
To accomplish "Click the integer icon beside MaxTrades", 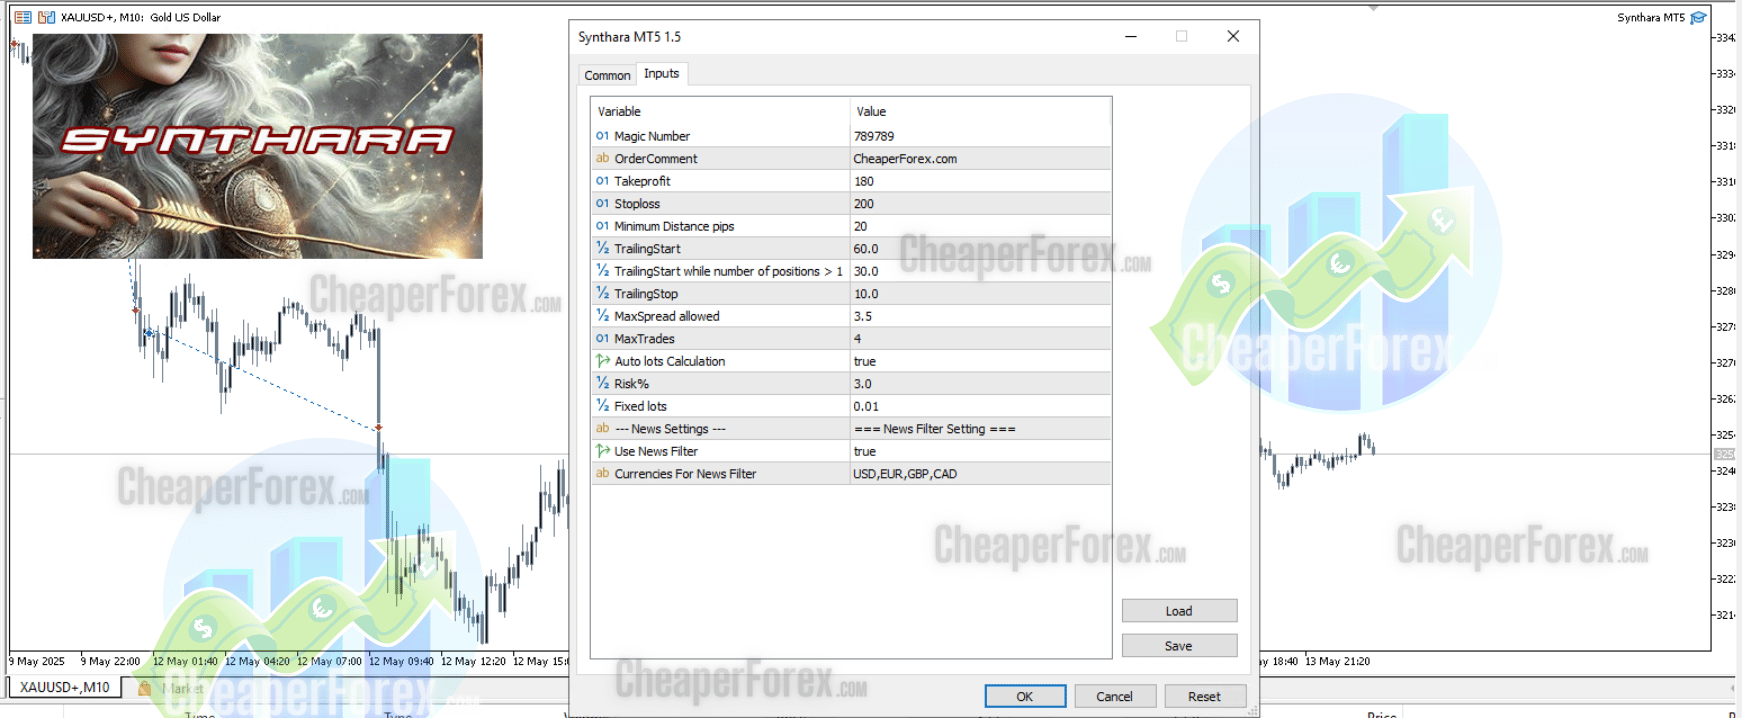I will (602, 338).
